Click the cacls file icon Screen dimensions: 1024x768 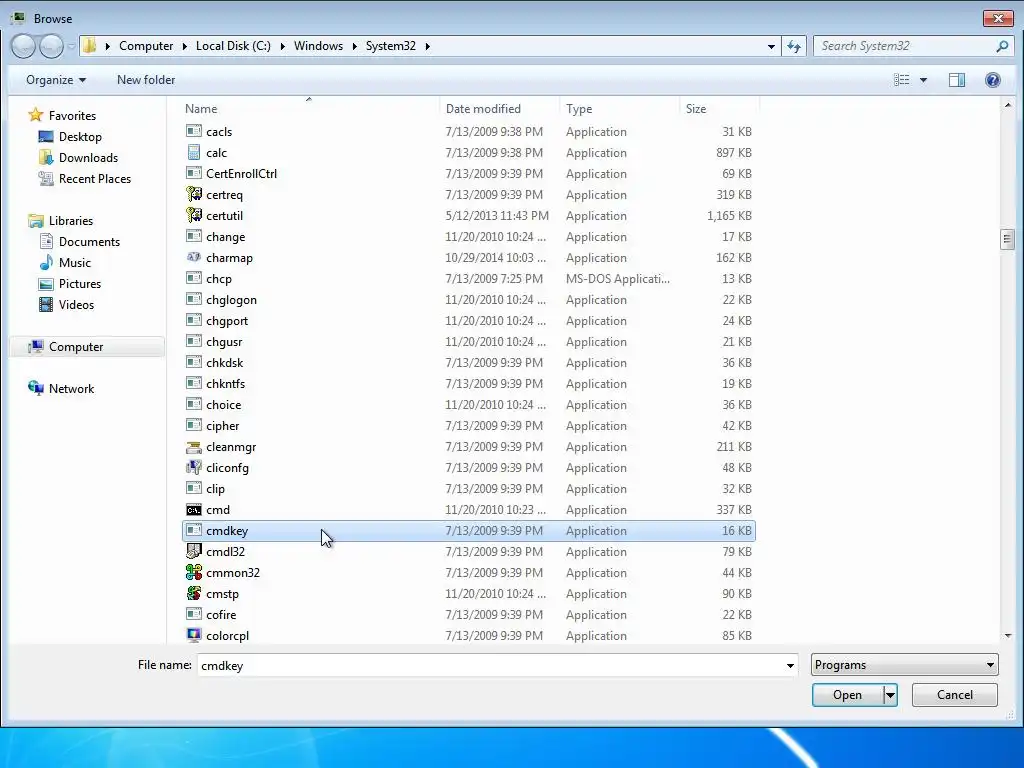pyautogui.click(x=193, y=131)
